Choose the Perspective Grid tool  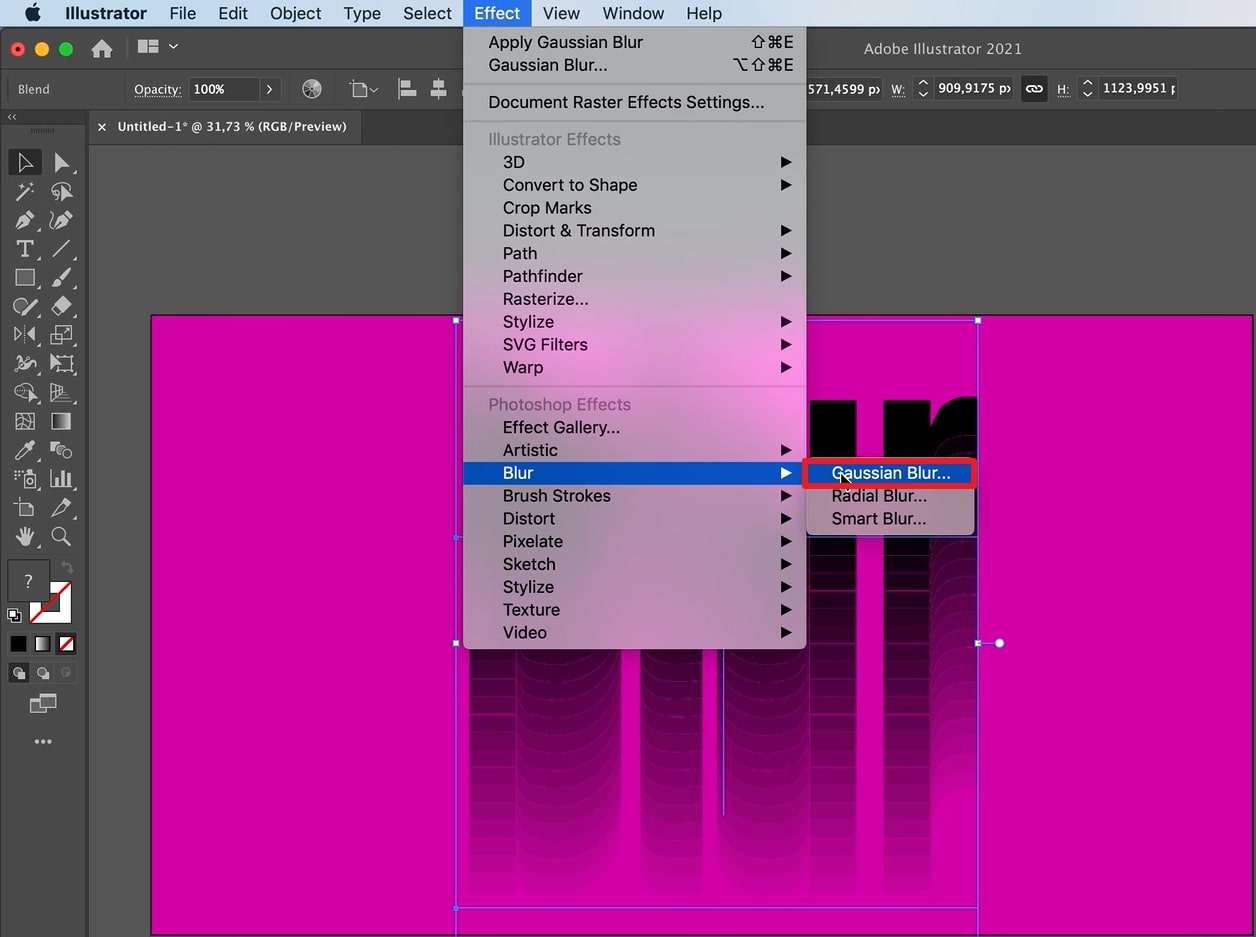(61, 392)
